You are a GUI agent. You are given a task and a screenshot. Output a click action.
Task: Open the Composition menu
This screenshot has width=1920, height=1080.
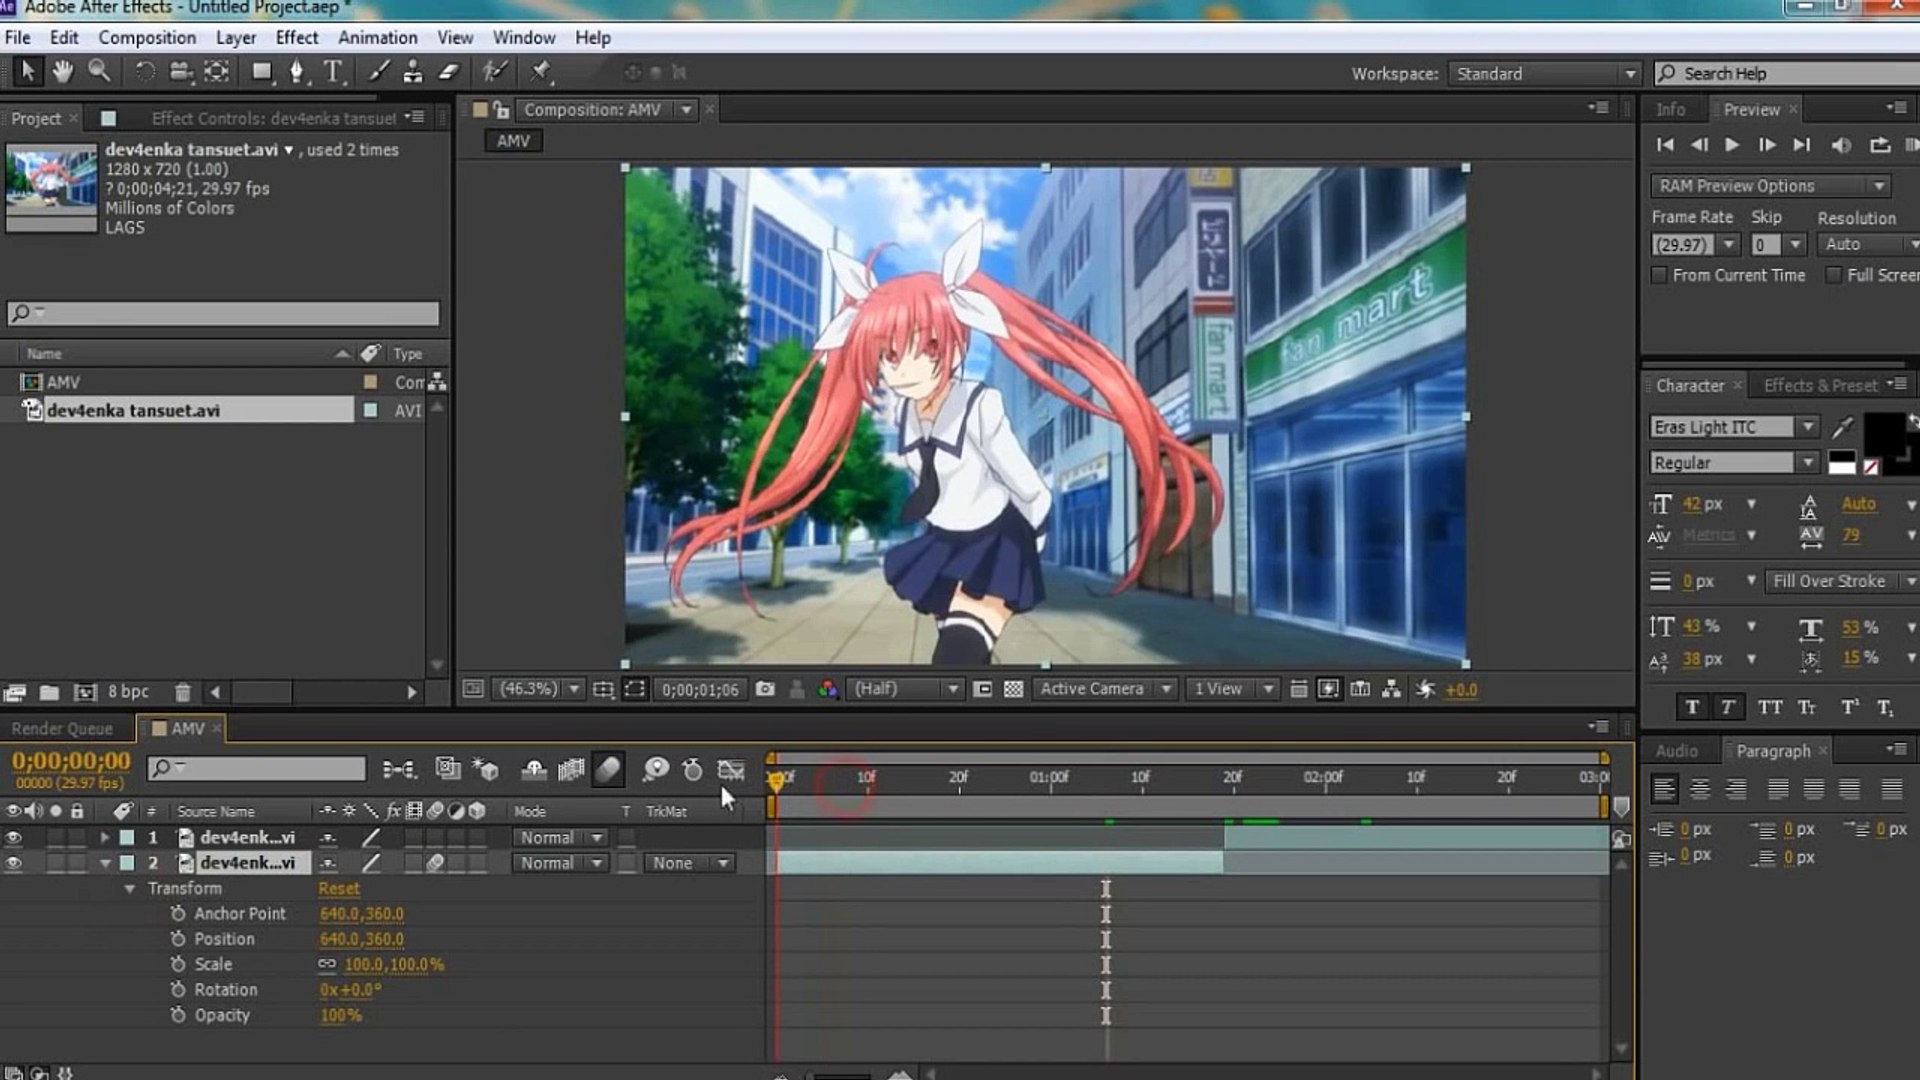tap(147, 37)
